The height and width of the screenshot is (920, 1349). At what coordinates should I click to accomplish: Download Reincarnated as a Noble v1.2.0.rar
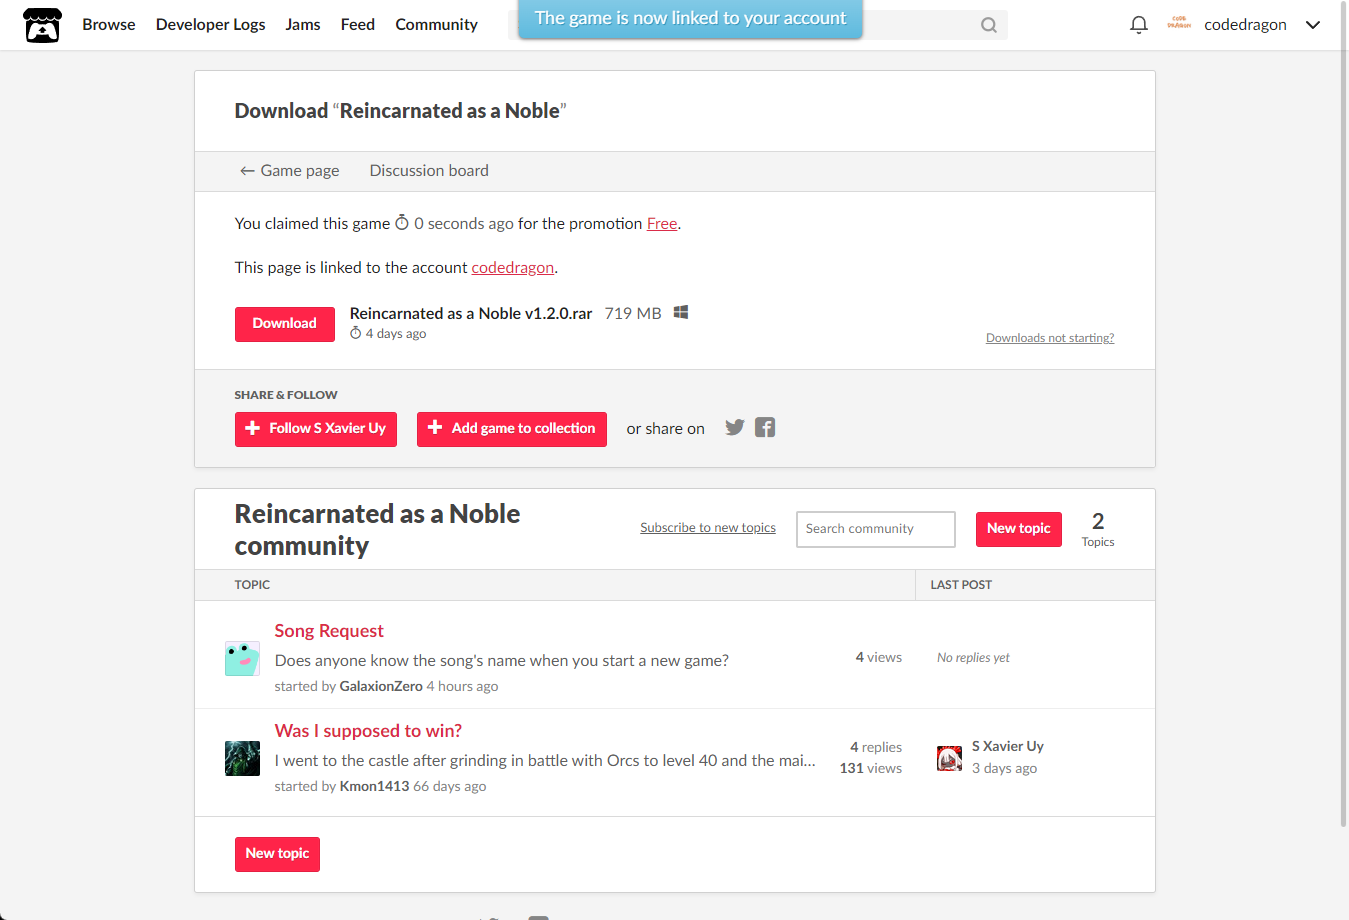click(x=285, y=324)
